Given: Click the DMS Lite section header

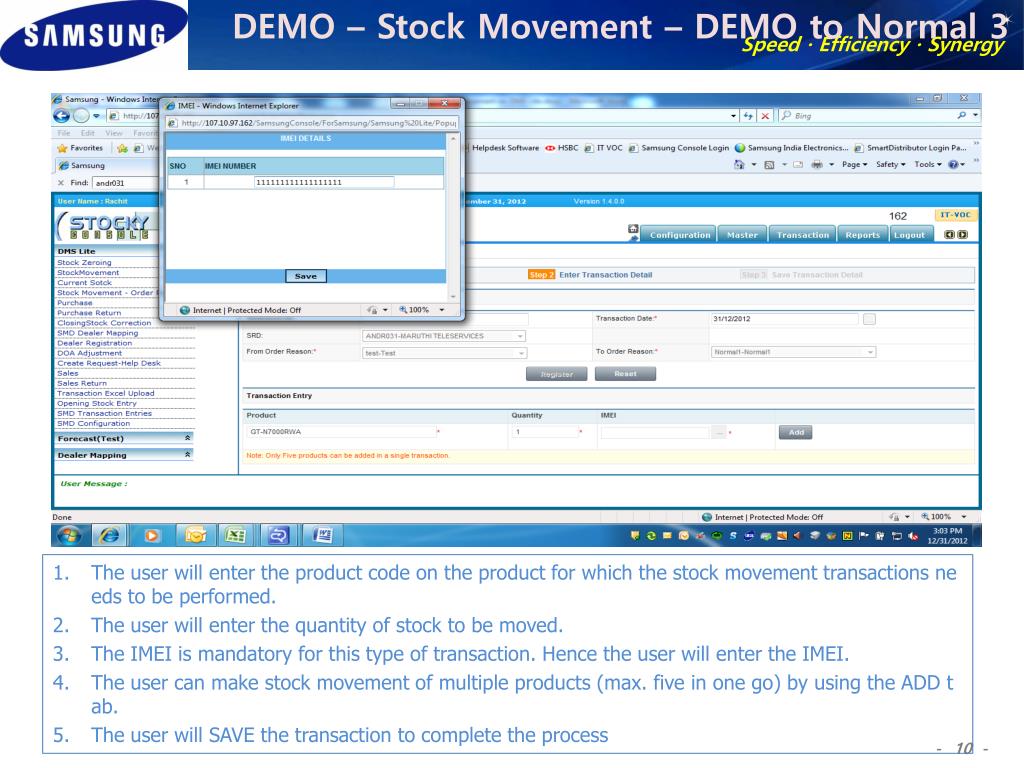Looking at the screenshot, I should [x=76, y=251].
